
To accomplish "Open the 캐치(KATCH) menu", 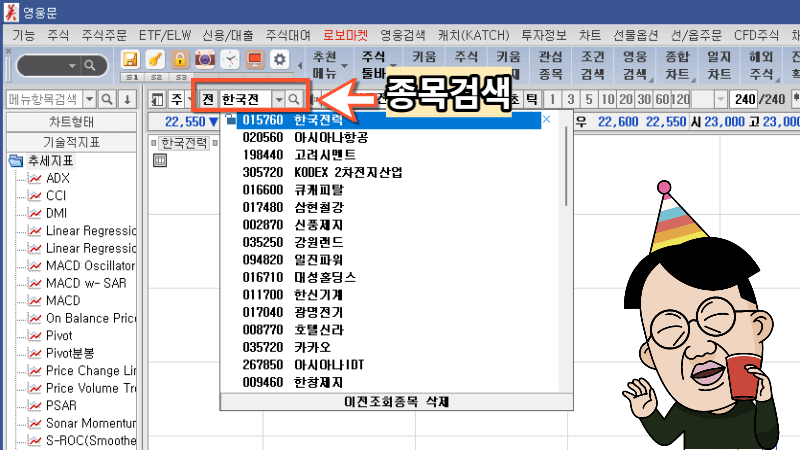I will pos(473,35).
